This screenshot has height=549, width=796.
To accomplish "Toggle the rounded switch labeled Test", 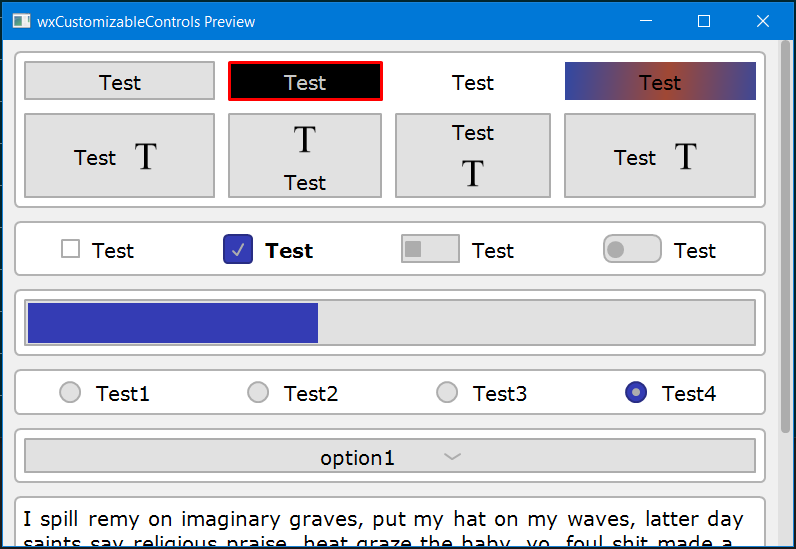I will 632,249.
